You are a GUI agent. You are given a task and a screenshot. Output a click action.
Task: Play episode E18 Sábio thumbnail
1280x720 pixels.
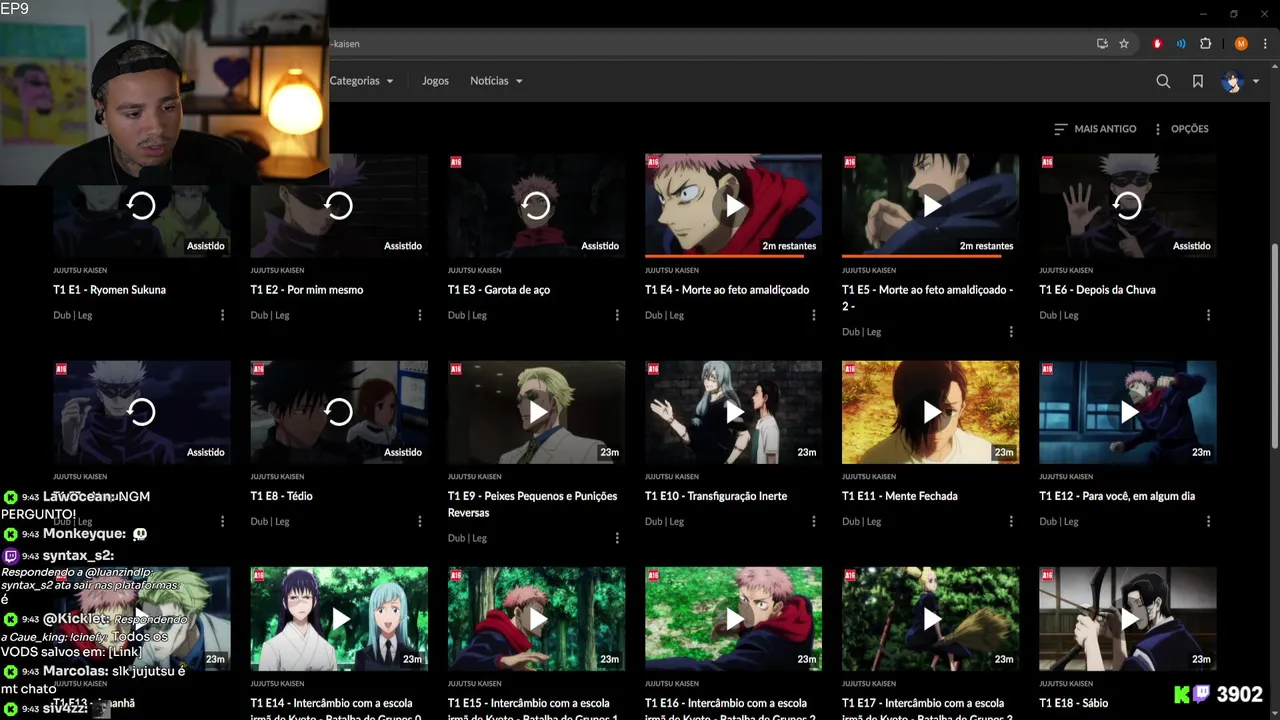pos(1128,619)
